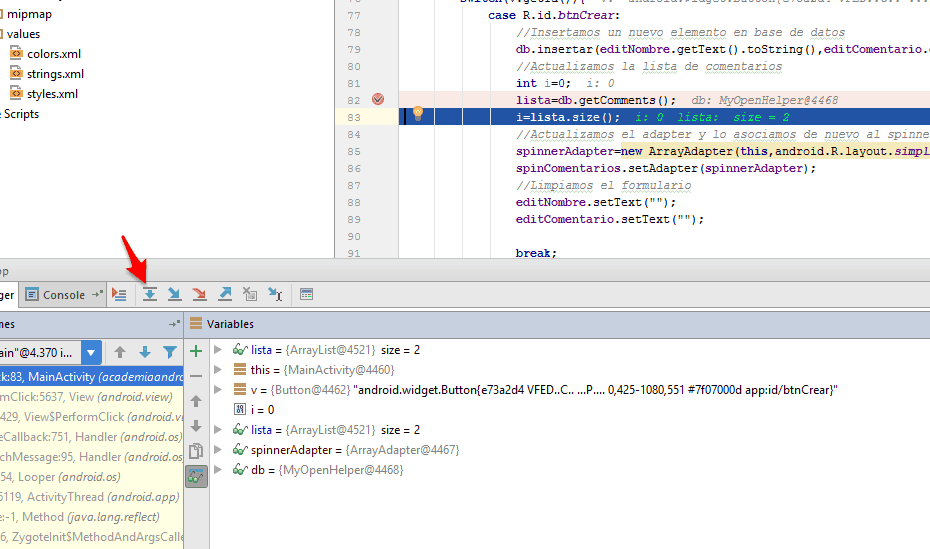Add a new watch with green plus
930x549 pixels.
(196, 352)
